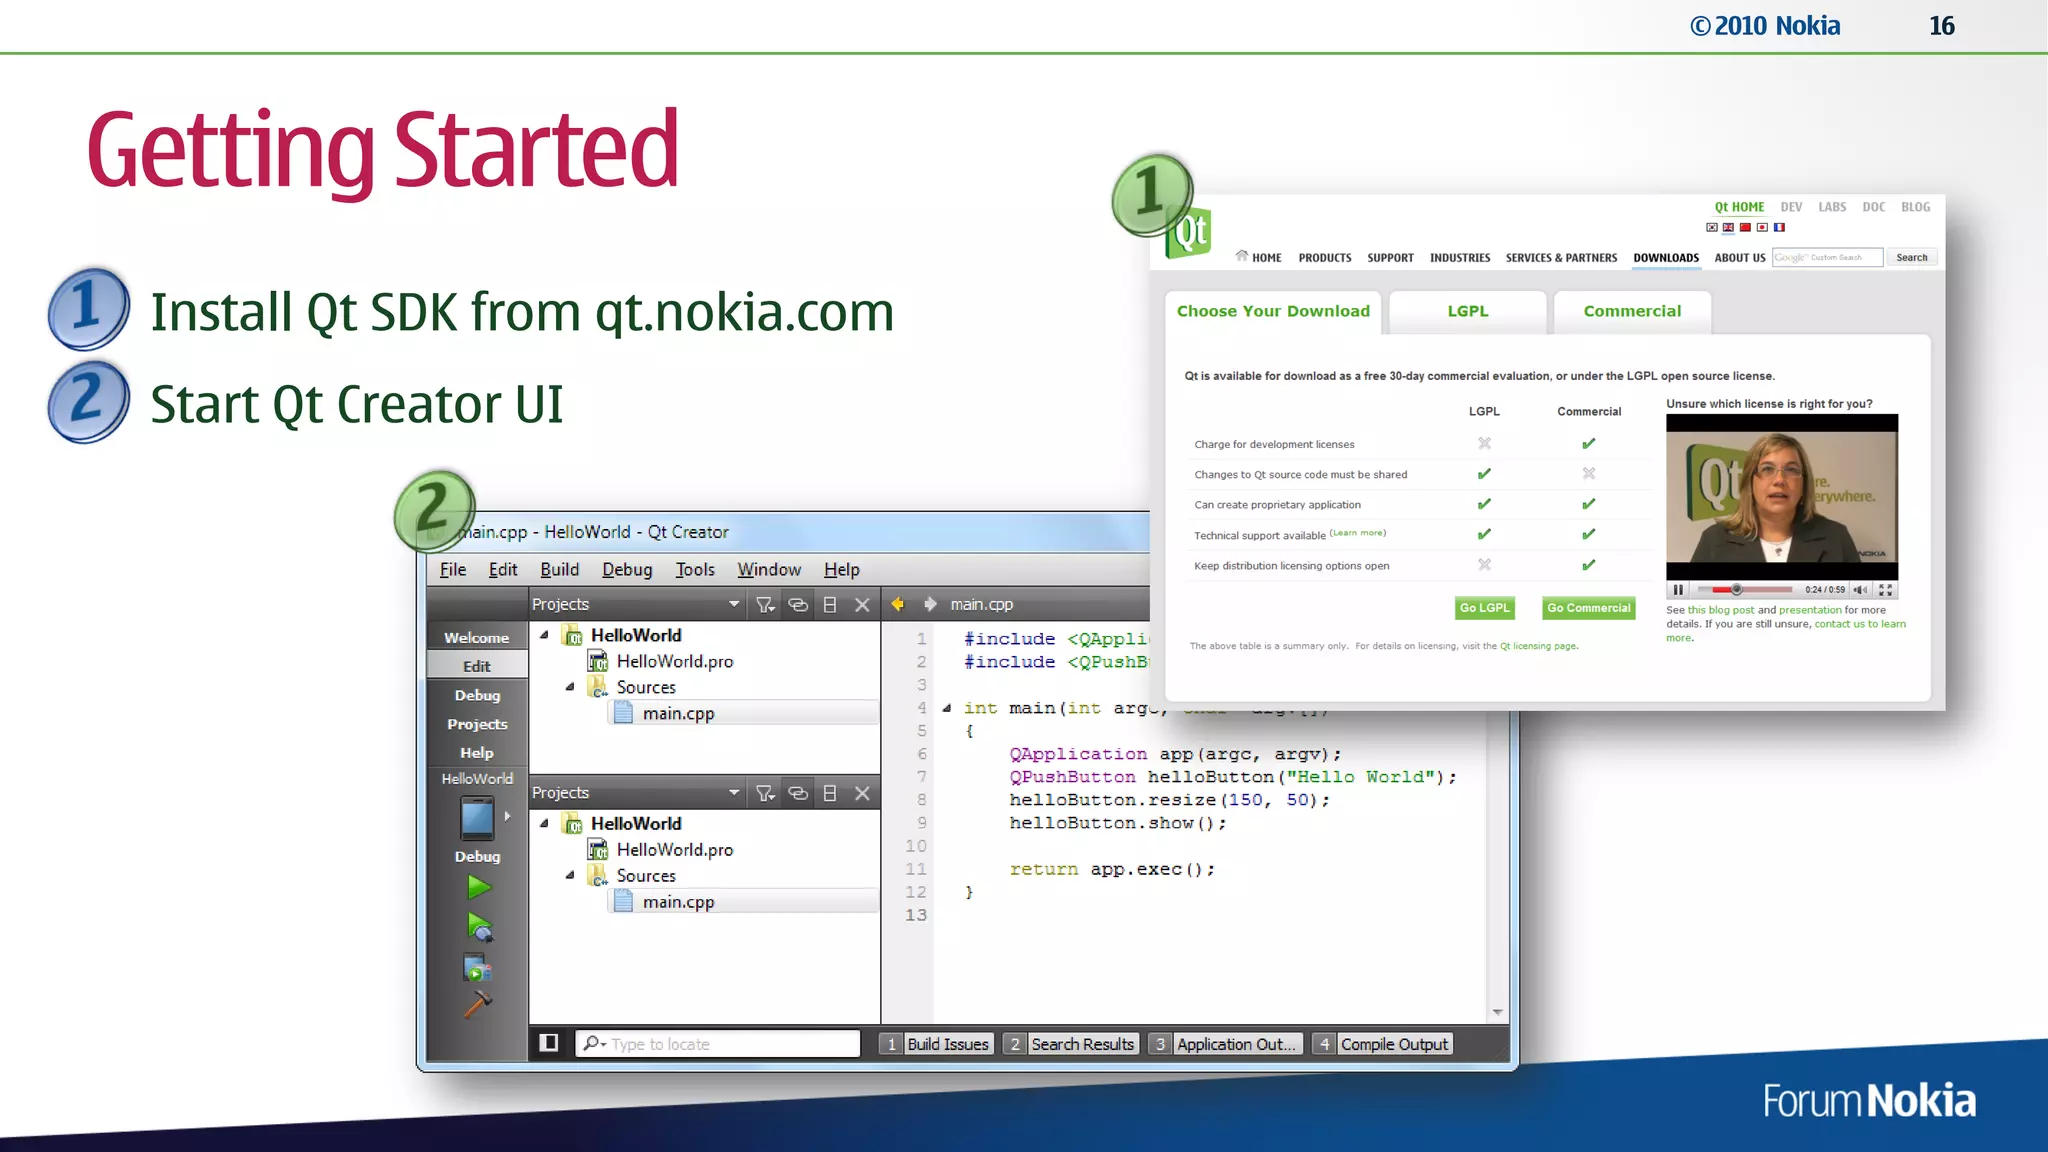Viewport: 2048px width, 1152px height.
Task: Click the forward navigation arrow beside main.cpp
Action: point(930,604)
